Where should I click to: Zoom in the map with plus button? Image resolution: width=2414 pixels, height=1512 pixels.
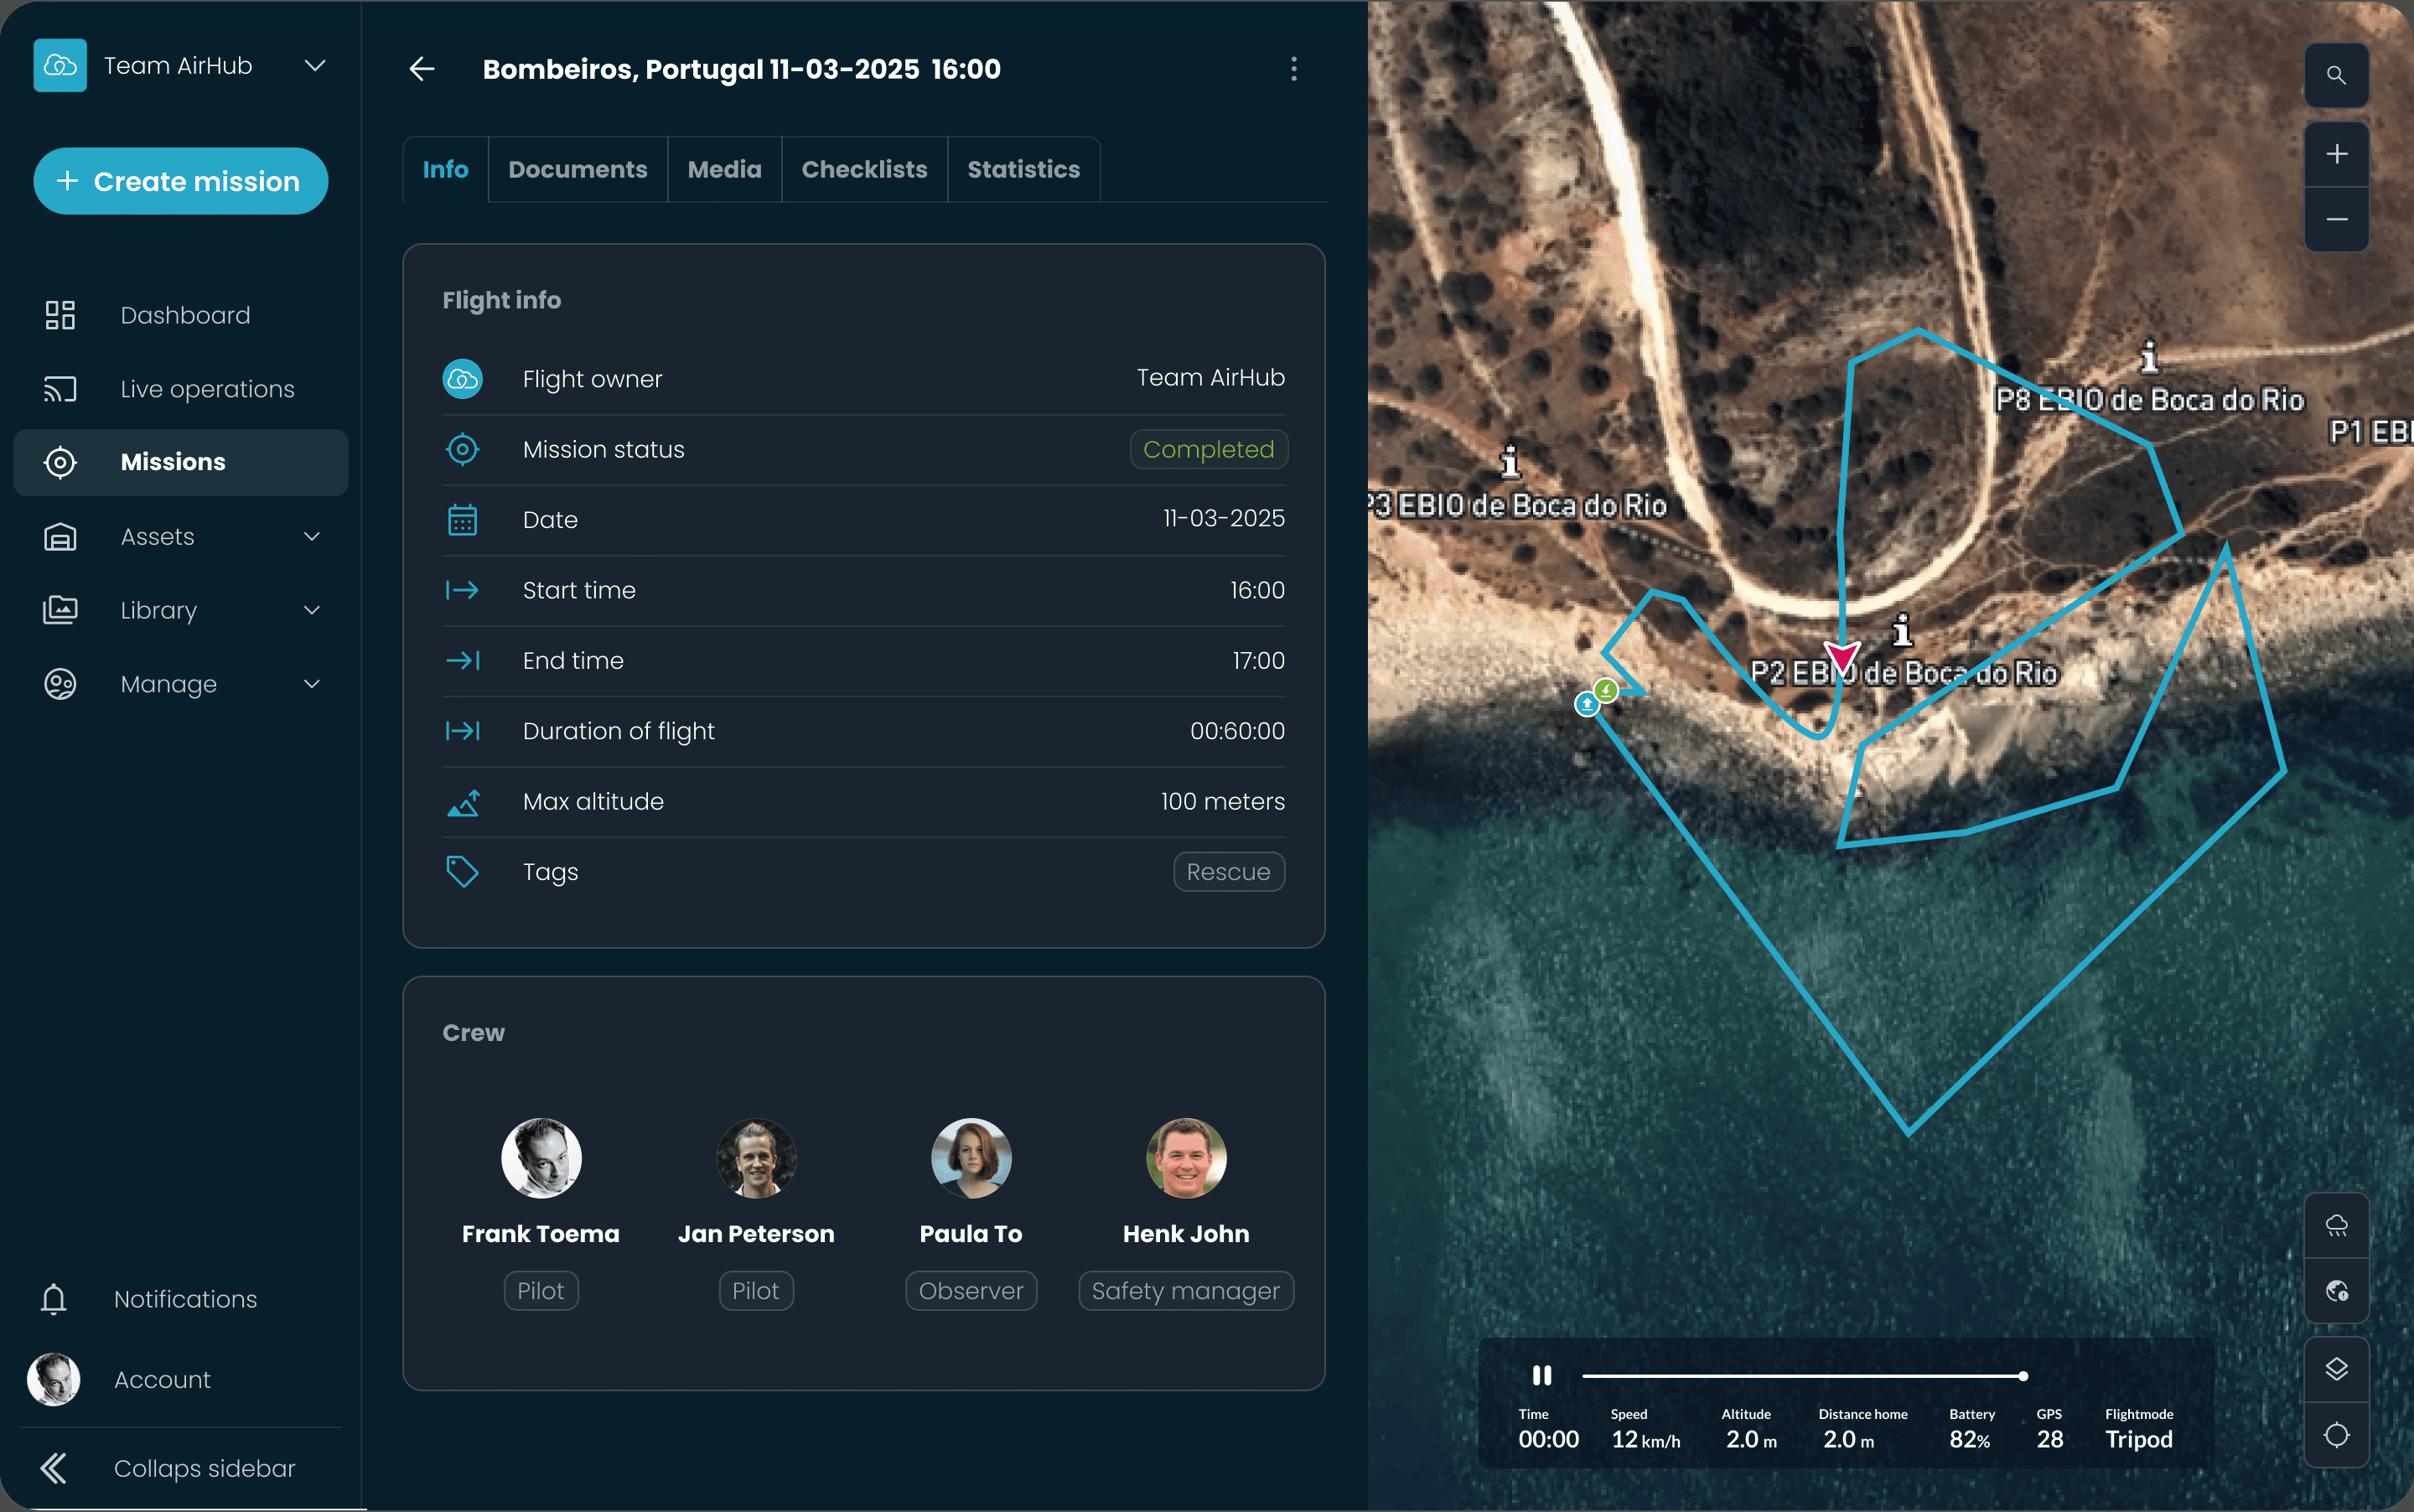tap(2335, 154)
